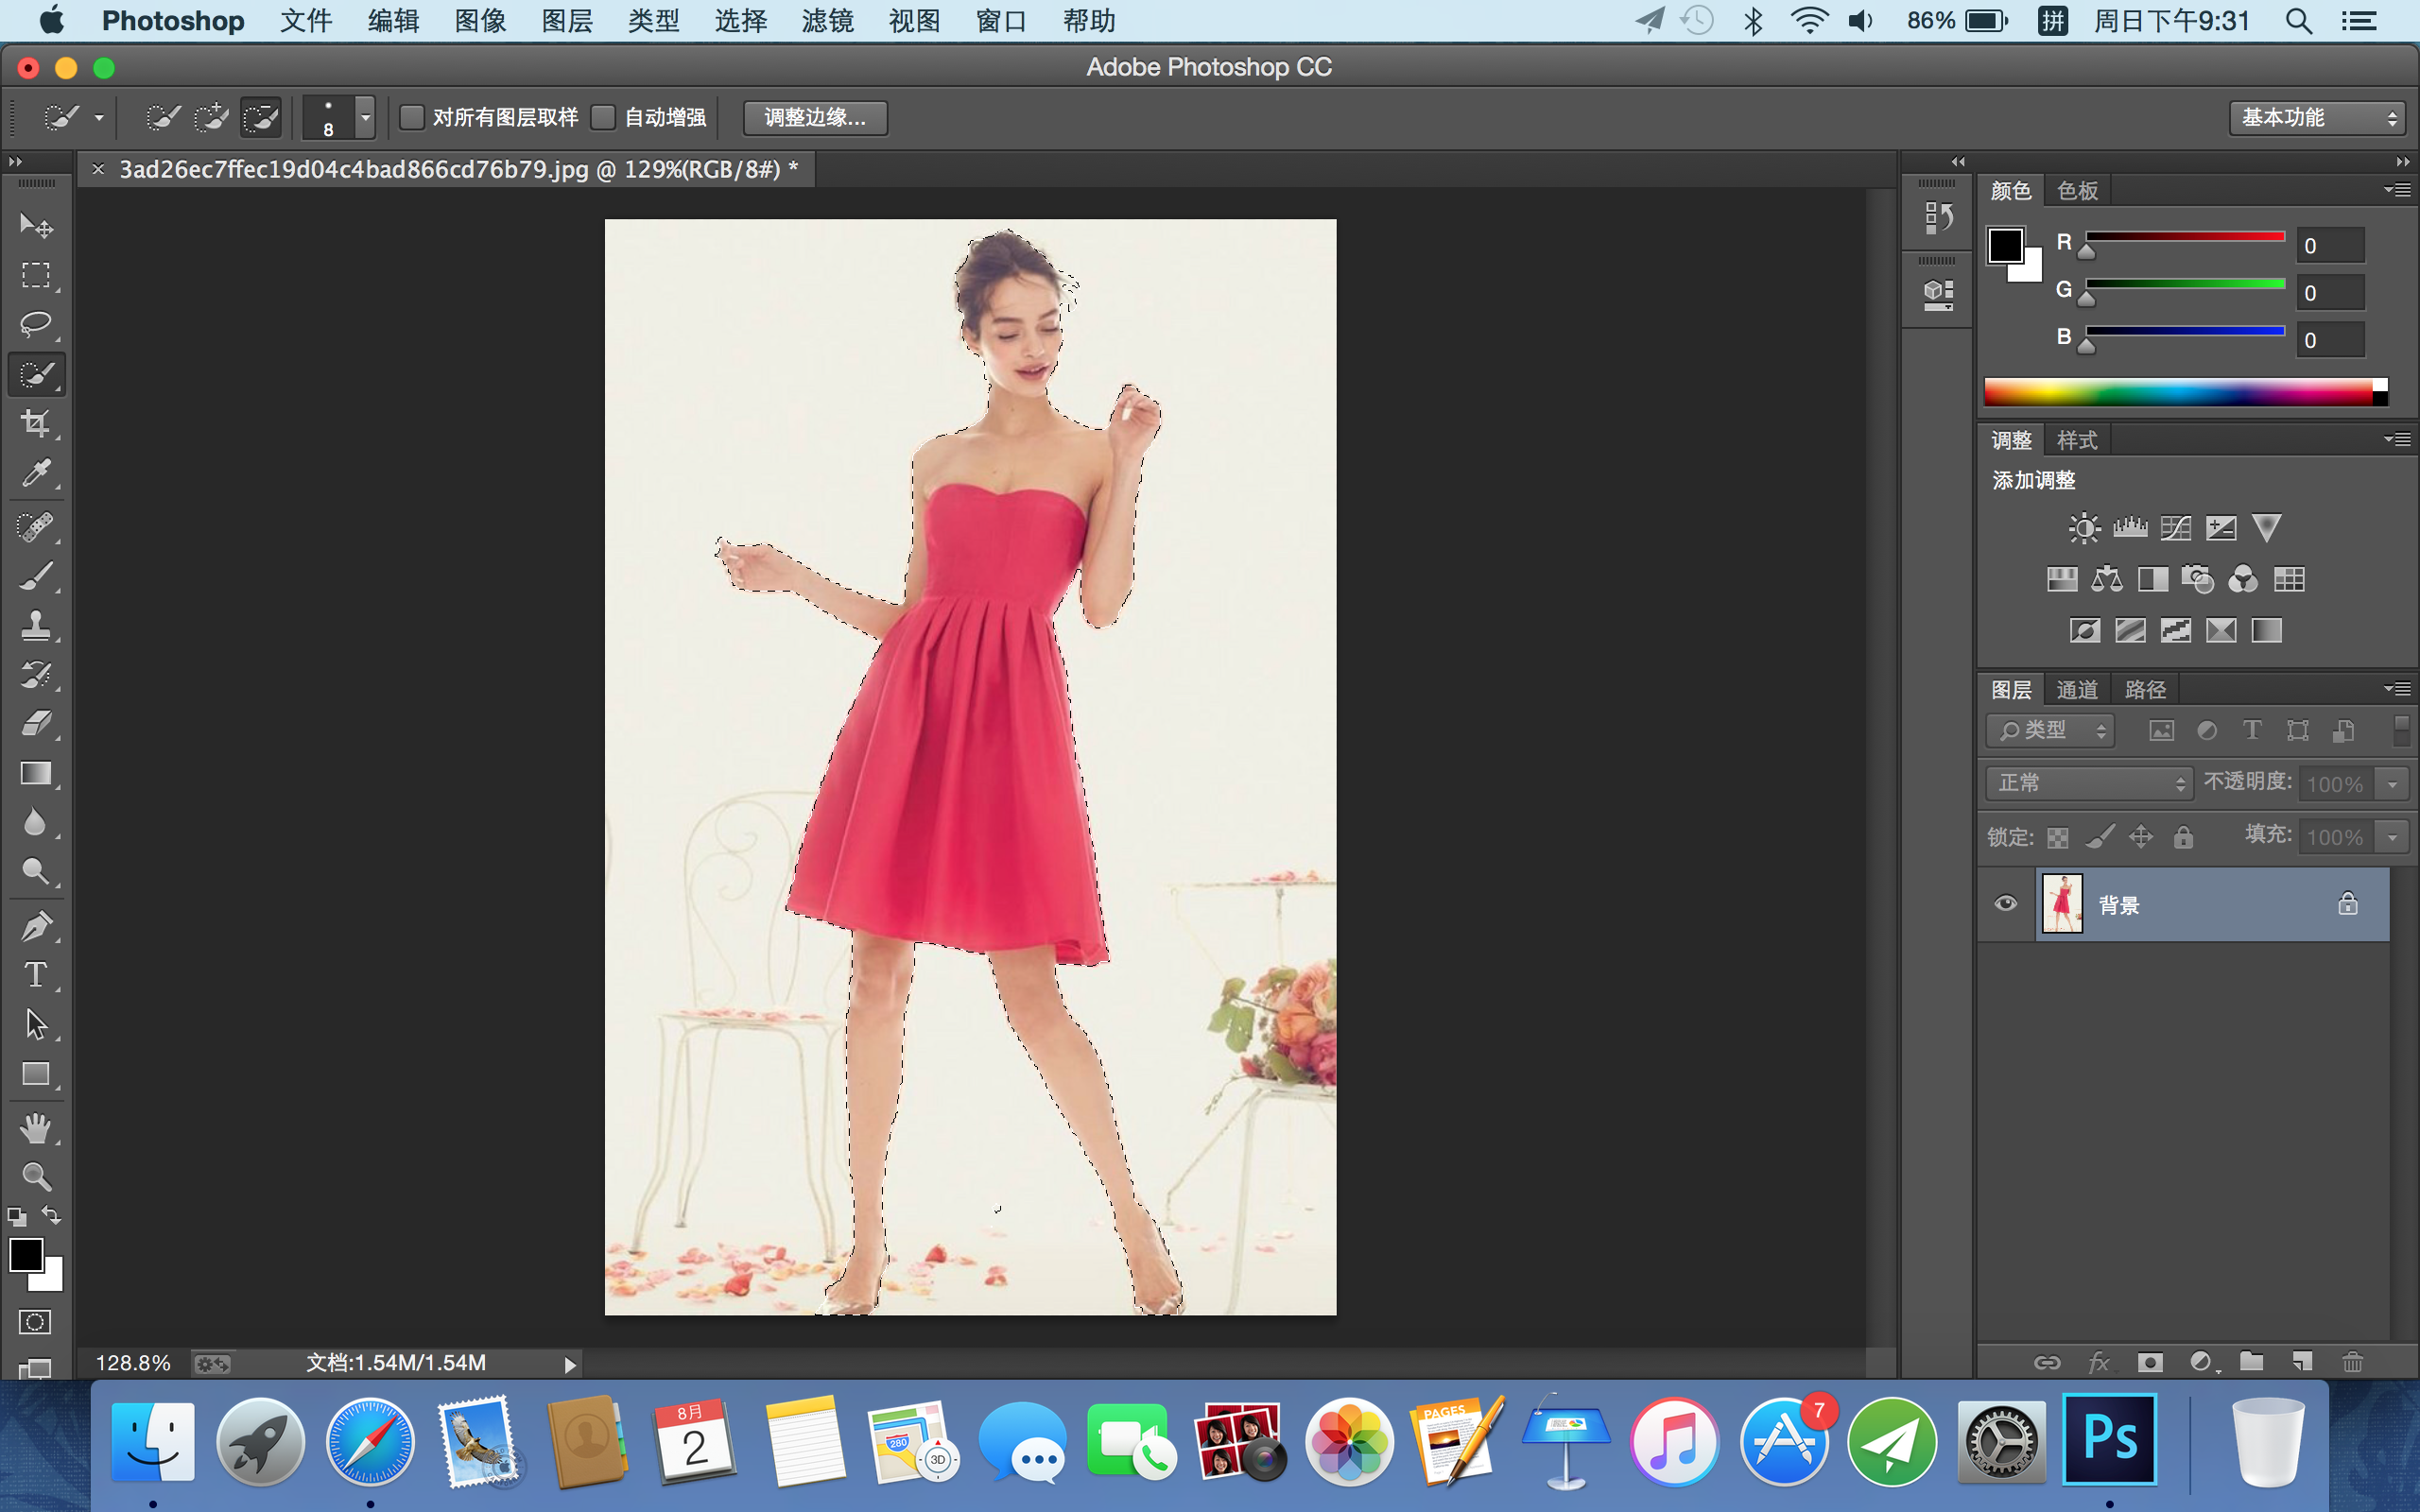Toggle lock position

pyautogui.click(x=2141, y=837)
